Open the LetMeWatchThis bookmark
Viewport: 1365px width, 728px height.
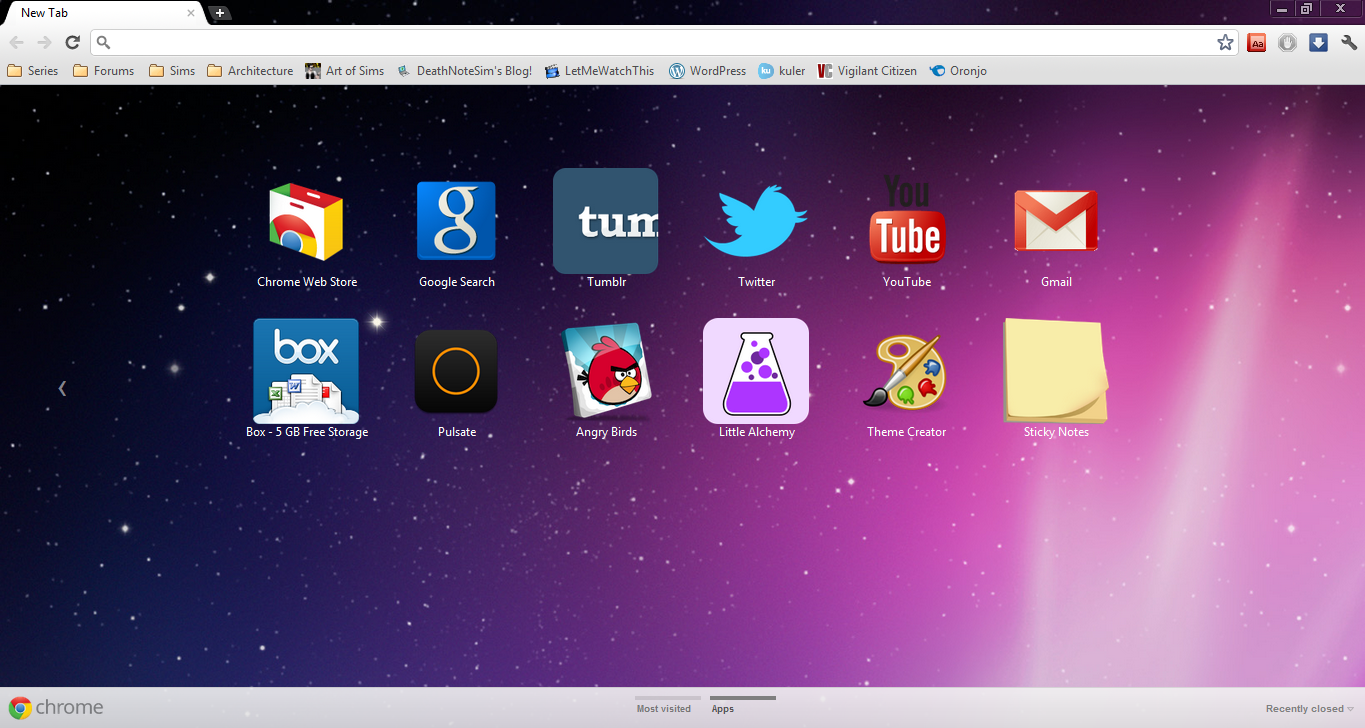[599, 71]
